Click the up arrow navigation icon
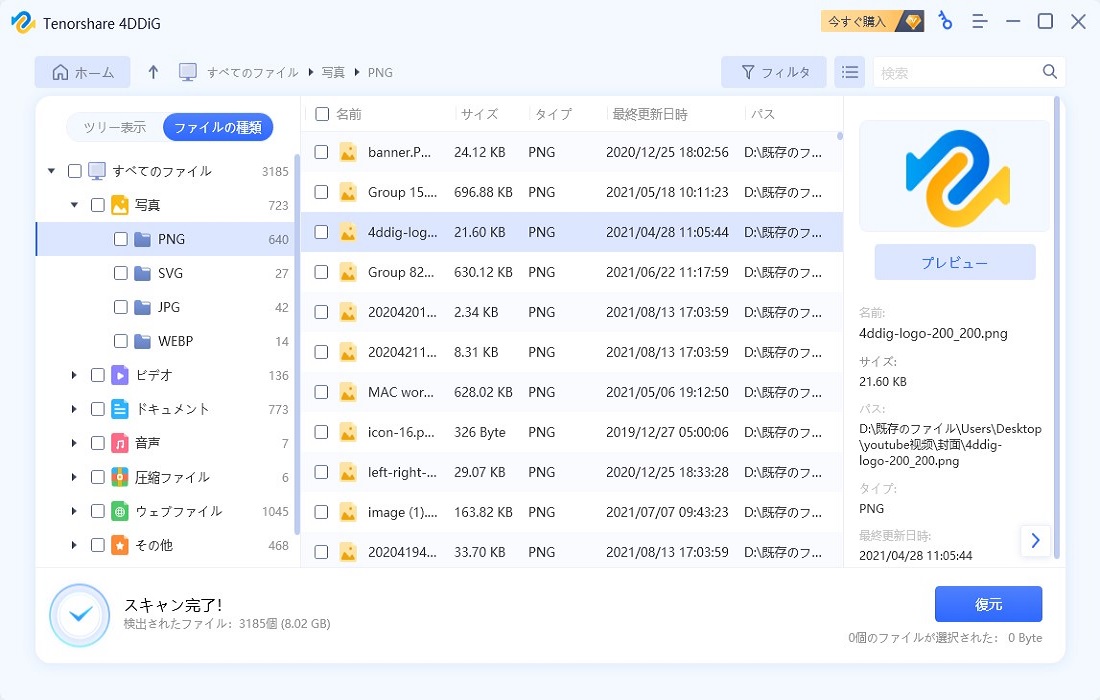Screen dimensions: 1100x700 coord(153,72)
